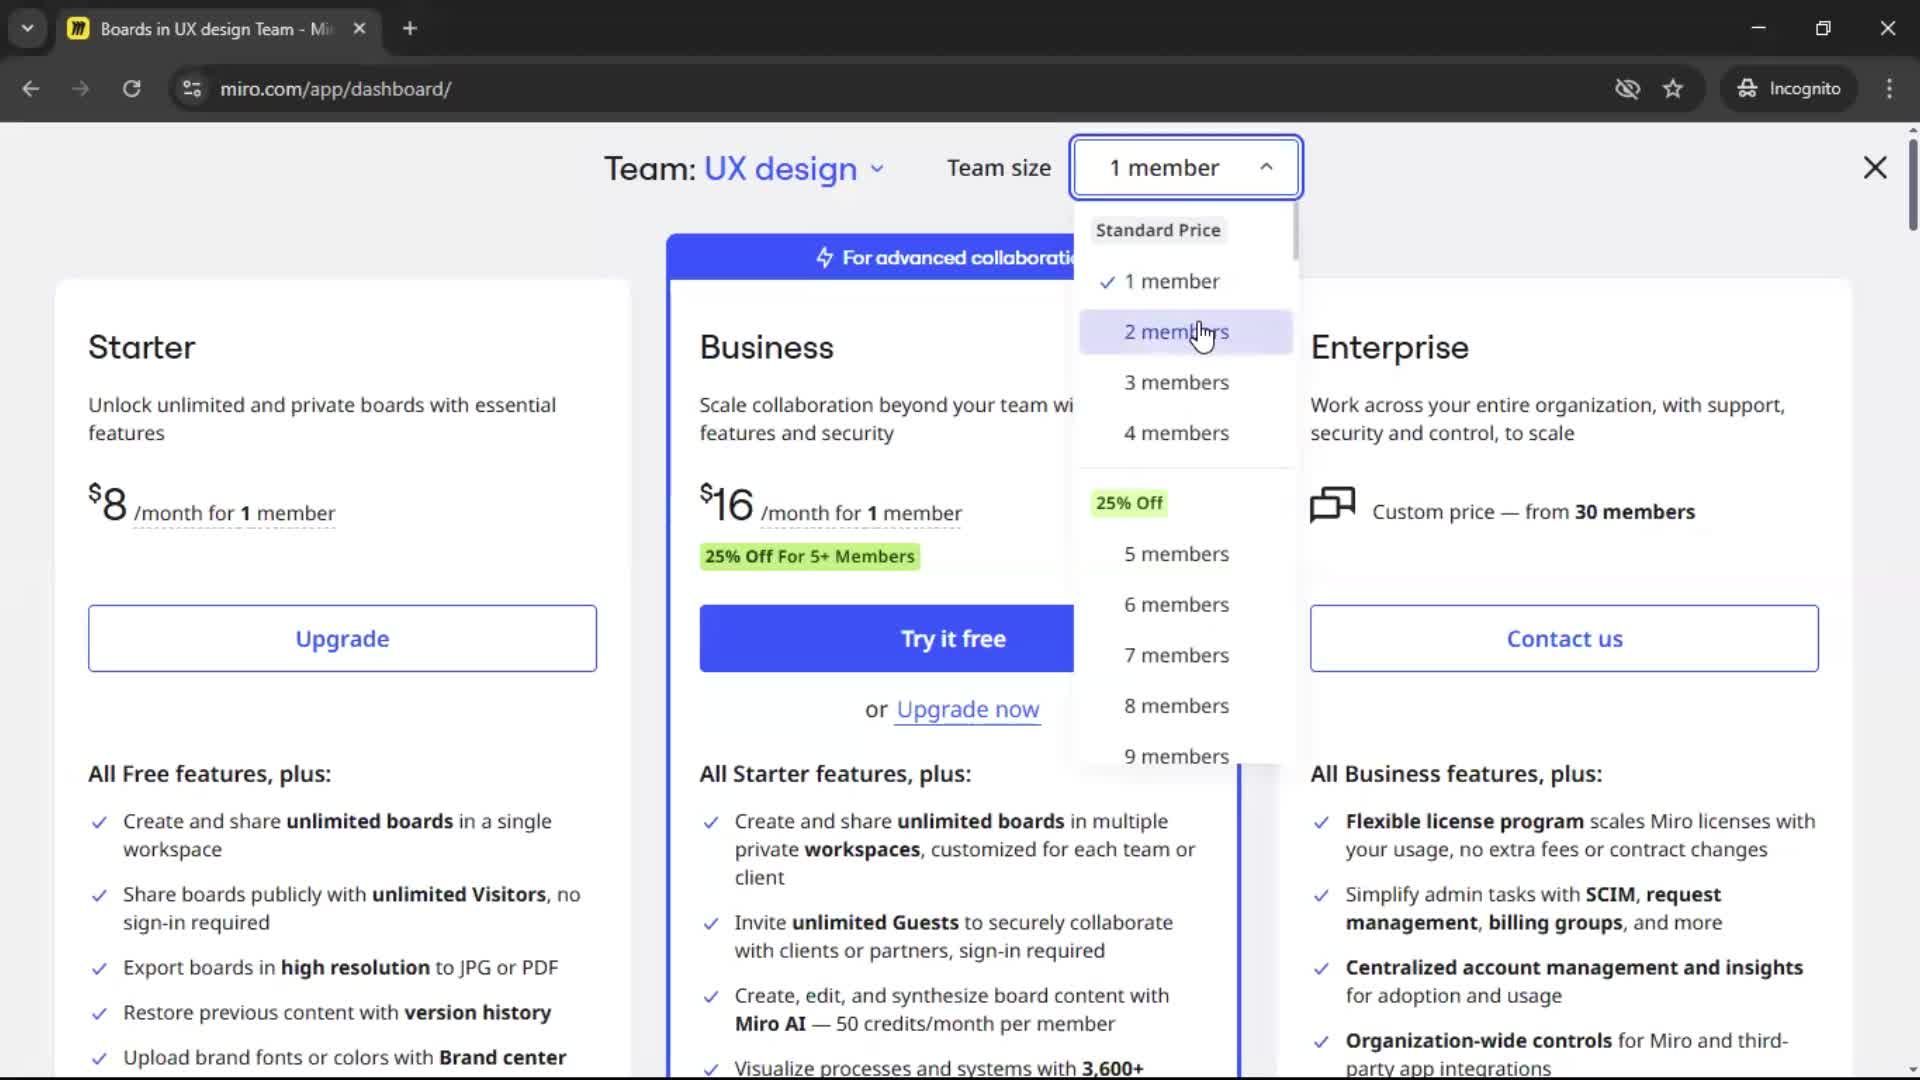Reload the Miro dashboard page
Screen dimensions: 1920x1080
(131, 89)
